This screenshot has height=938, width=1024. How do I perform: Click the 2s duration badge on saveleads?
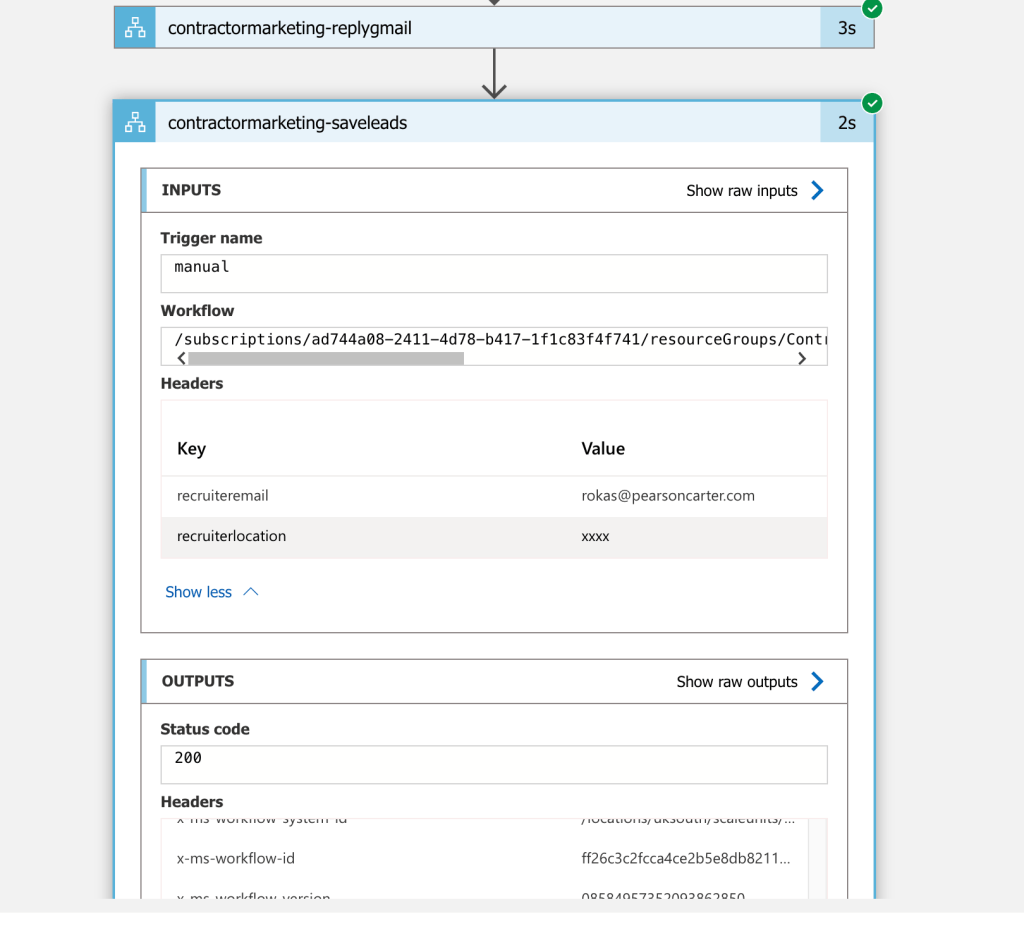(x=847, y=122)
